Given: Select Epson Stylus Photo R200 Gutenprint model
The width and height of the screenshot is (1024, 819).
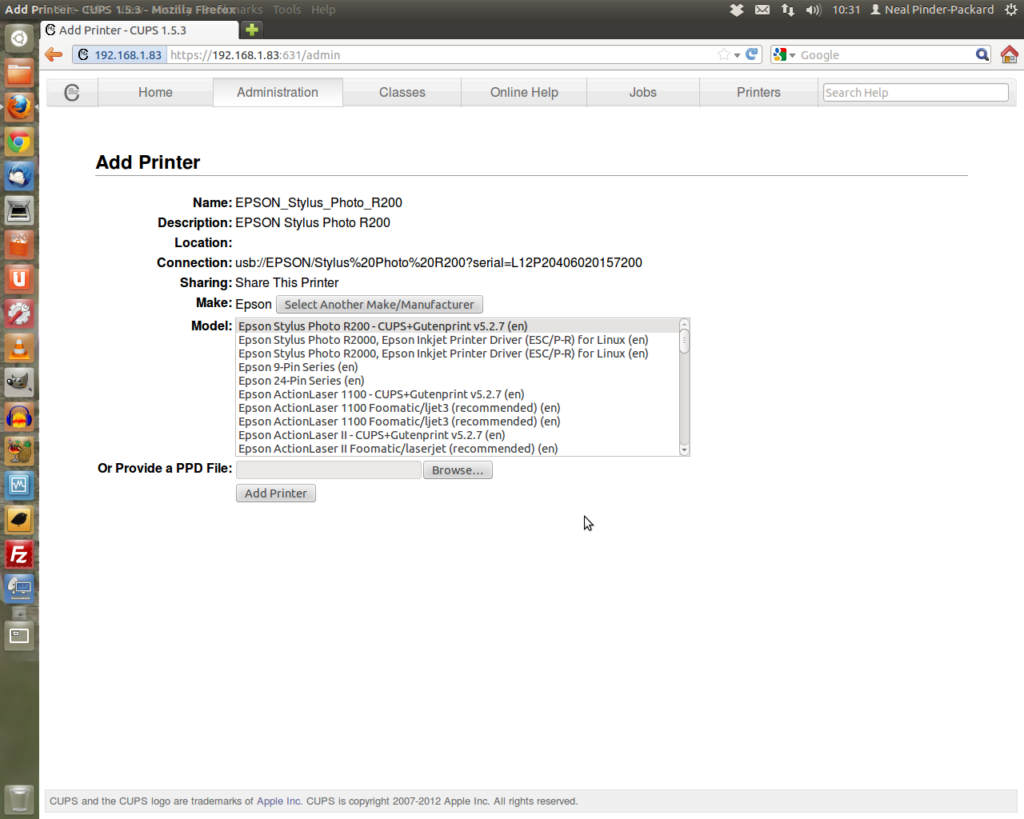Looking at the screenshot, I should click(457, 326).
